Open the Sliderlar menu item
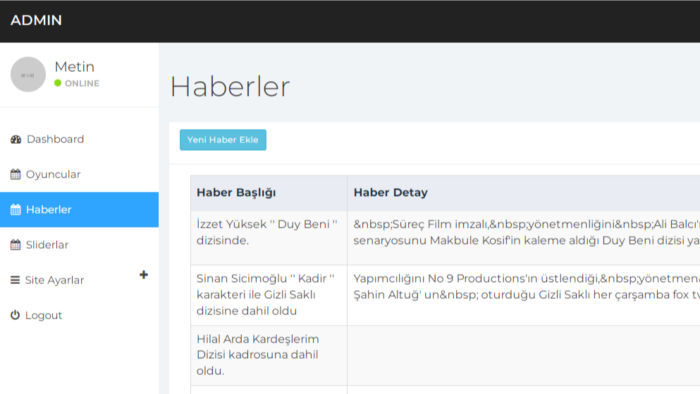Screen dimensions: 700x394 pos(79,245)
